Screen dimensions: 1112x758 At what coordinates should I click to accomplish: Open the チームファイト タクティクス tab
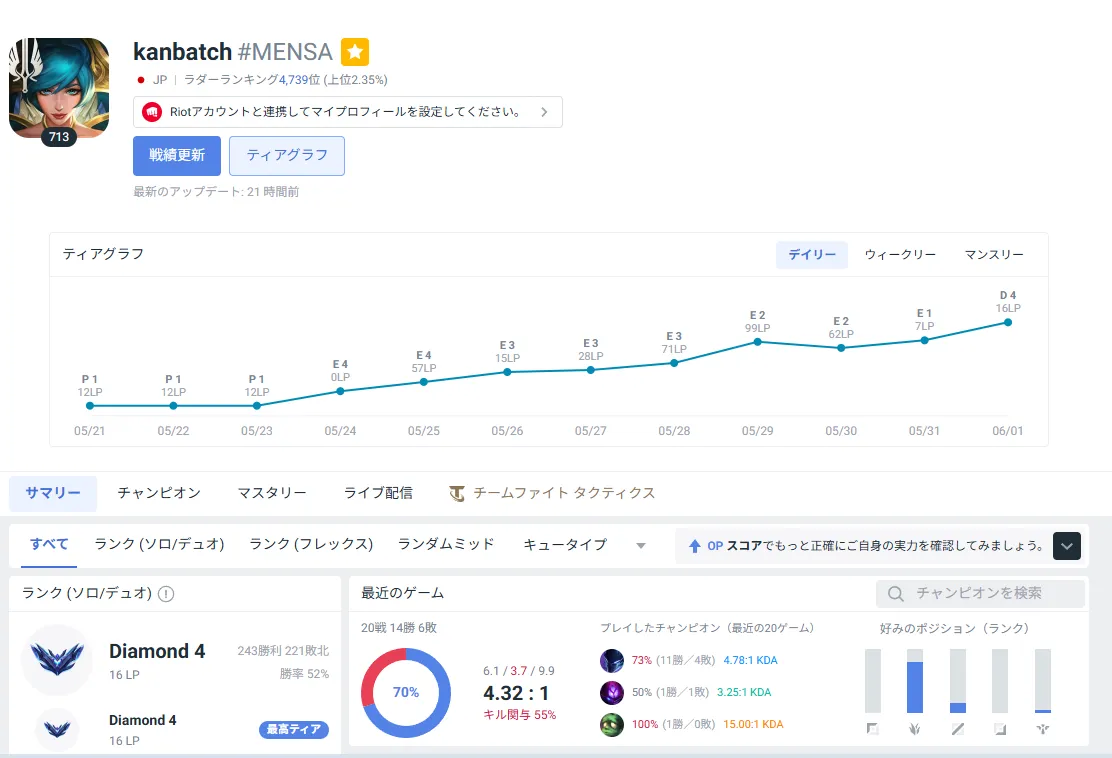(x=552, y=494)
